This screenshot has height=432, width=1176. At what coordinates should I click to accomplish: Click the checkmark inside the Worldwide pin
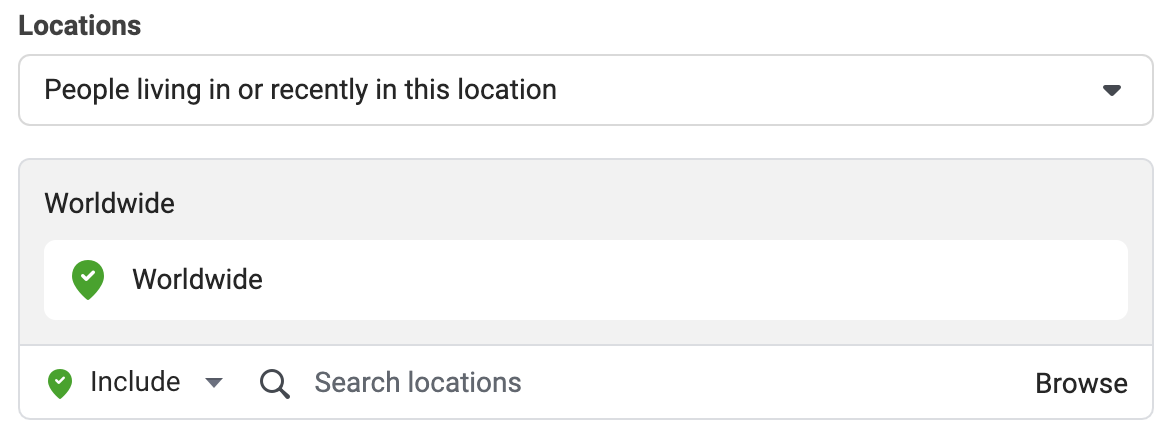[x=88, y=276]
